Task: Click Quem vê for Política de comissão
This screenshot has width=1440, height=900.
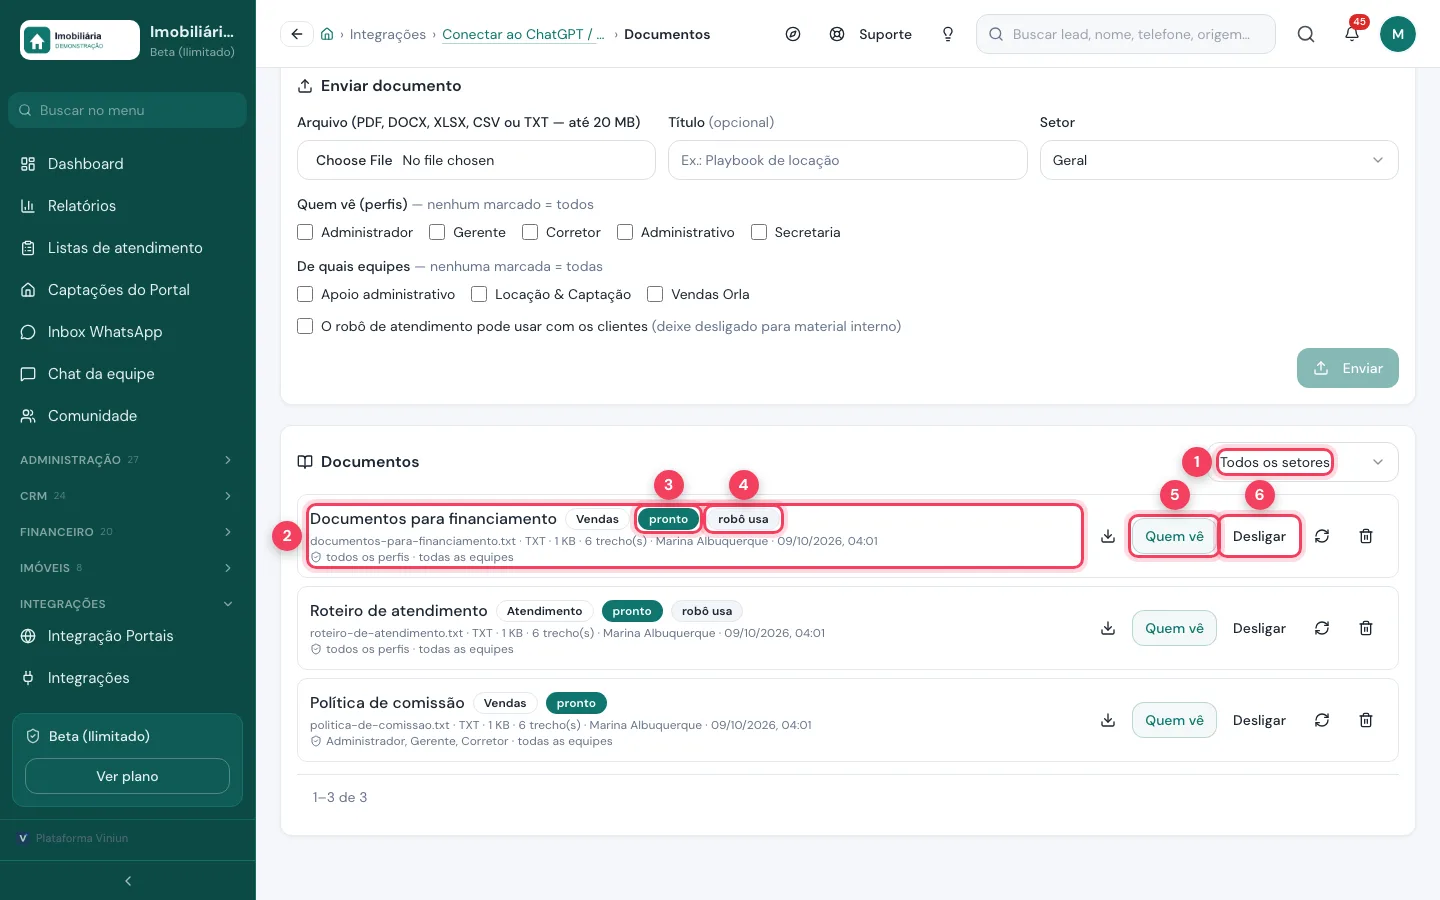Action: point(1174,720)
